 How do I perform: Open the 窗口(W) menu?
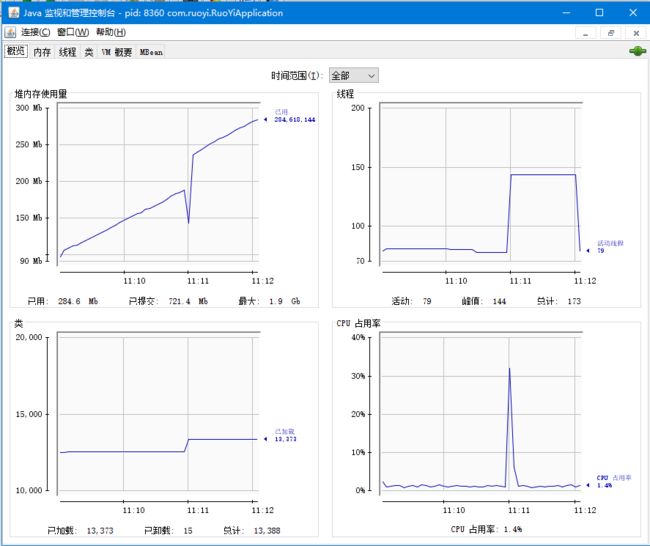point(73,32)
